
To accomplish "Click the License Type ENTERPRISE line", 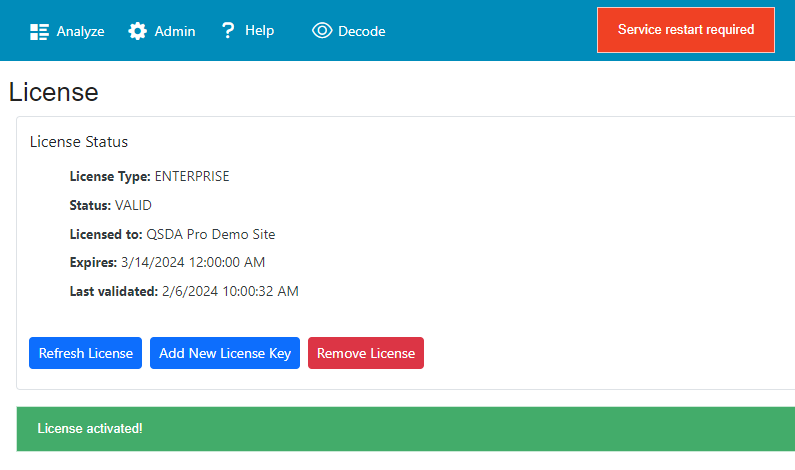I will coord(149,176).
